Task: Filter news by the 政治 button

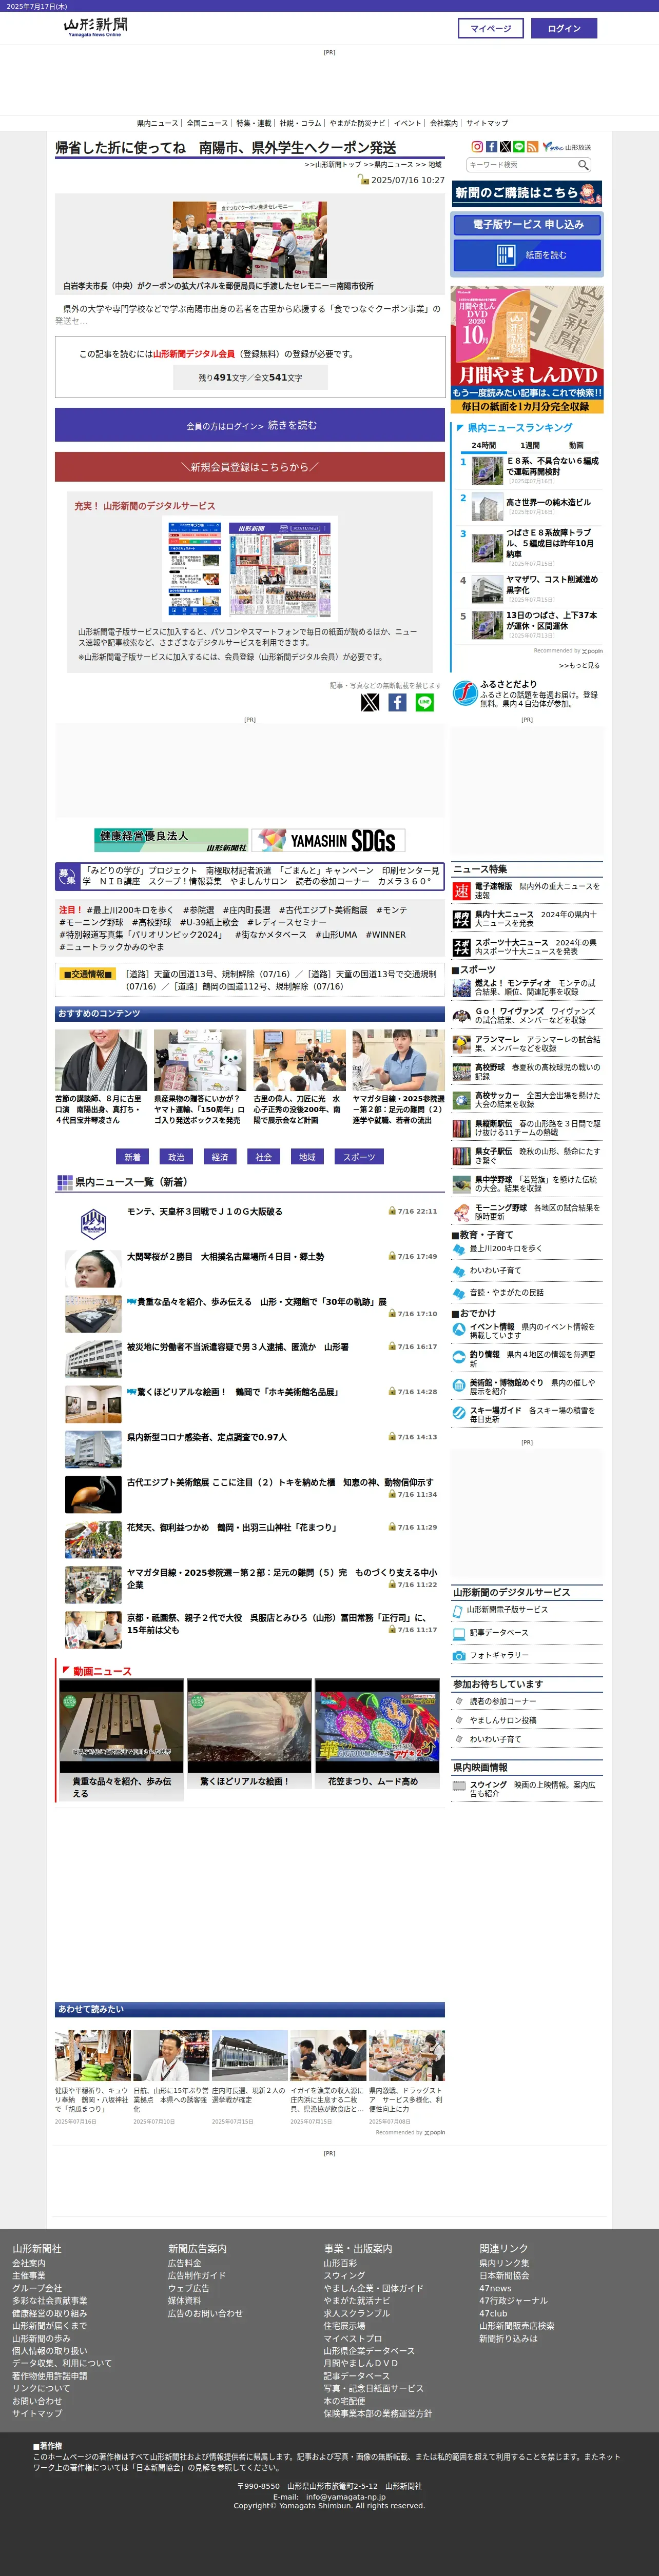Action: pos(176,1157)
